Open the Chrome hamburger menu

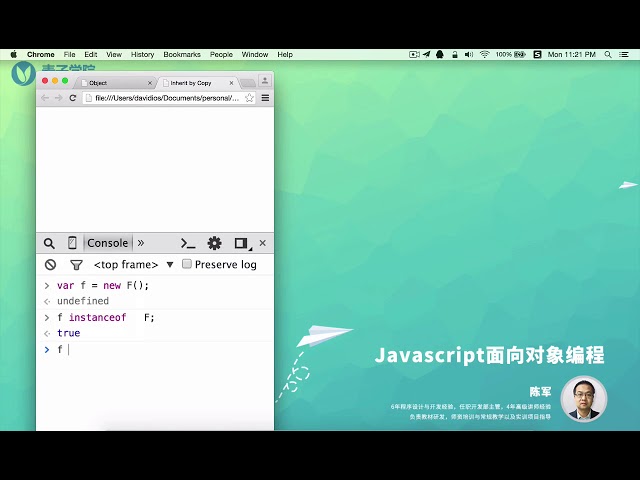tap(265, 98)
